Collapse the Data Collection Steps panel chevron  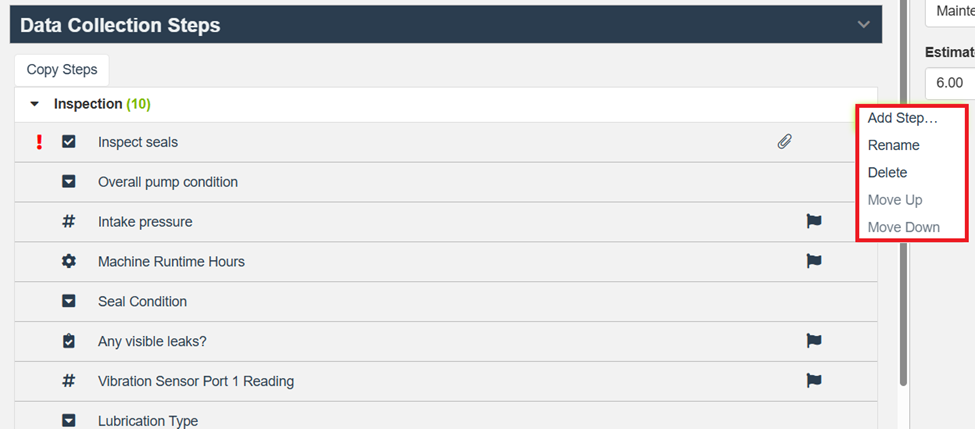coord(864,25)
